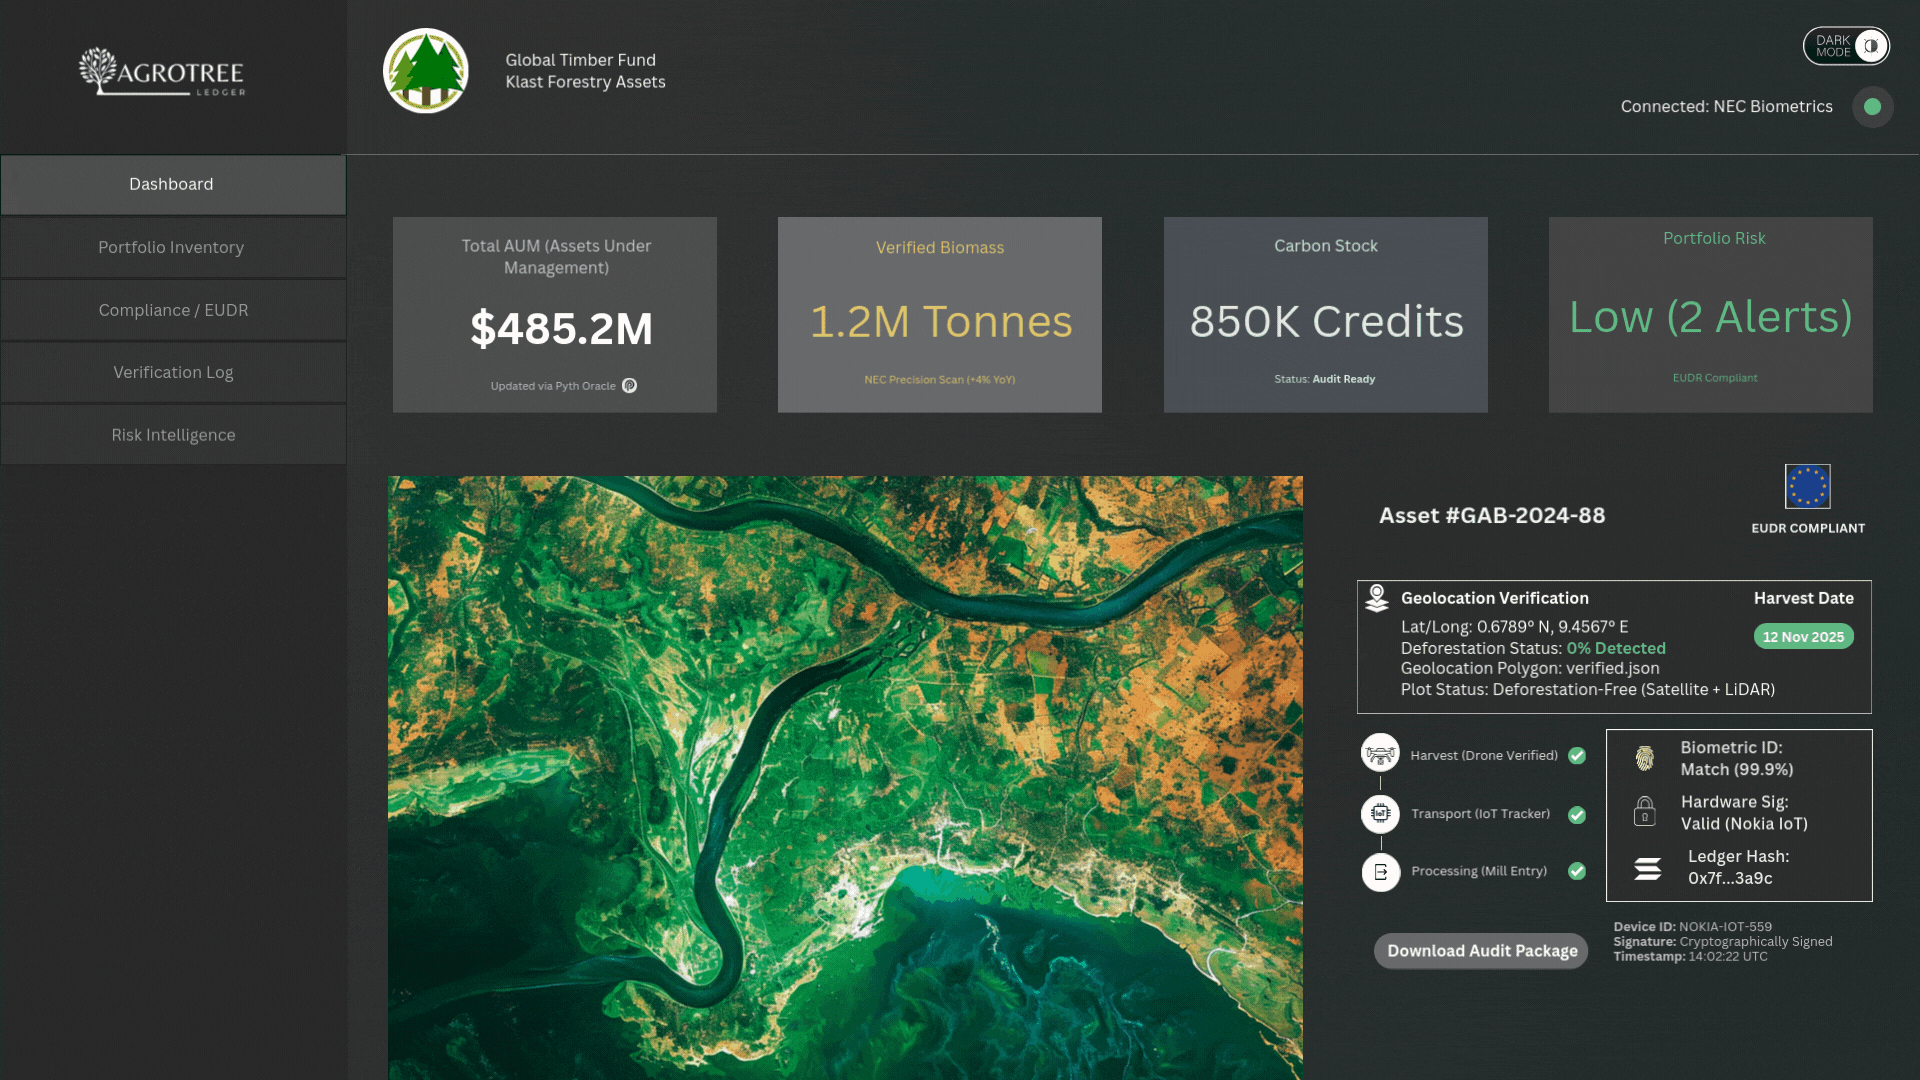Open the Verification Log section
The height and width of the screenshot is (1080, 1920).
coord(172,372)
